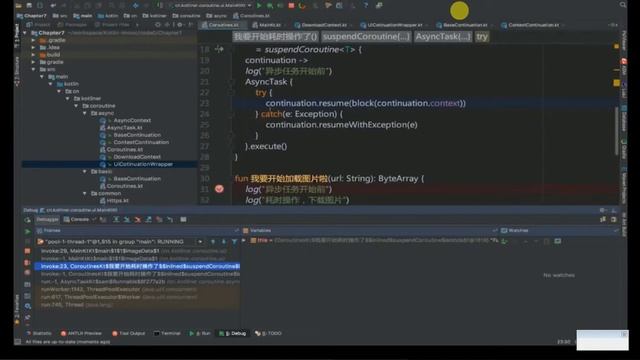
Task: Select UiContinuationWrapper in project tree
Action: 143,164
